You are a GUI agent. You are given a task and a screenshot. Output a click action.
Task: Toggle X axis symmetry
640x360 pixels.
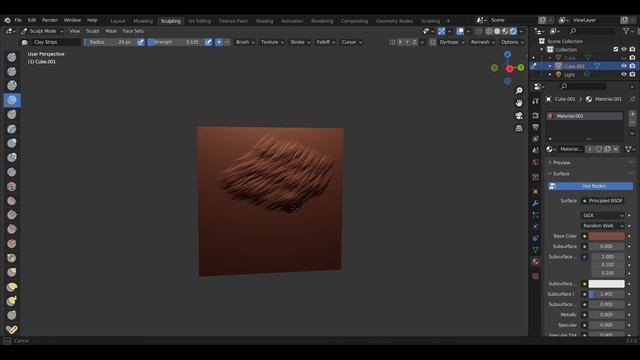pyautogui.click(x=400, y=42)
